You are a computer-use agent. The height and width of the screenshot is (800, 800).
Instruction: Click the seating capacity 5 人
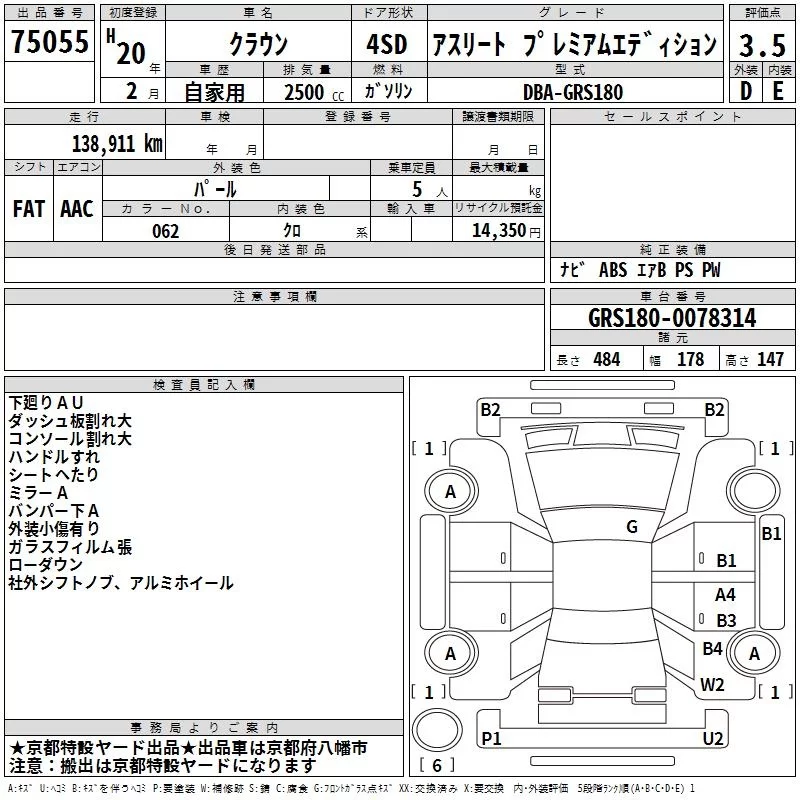429,190
